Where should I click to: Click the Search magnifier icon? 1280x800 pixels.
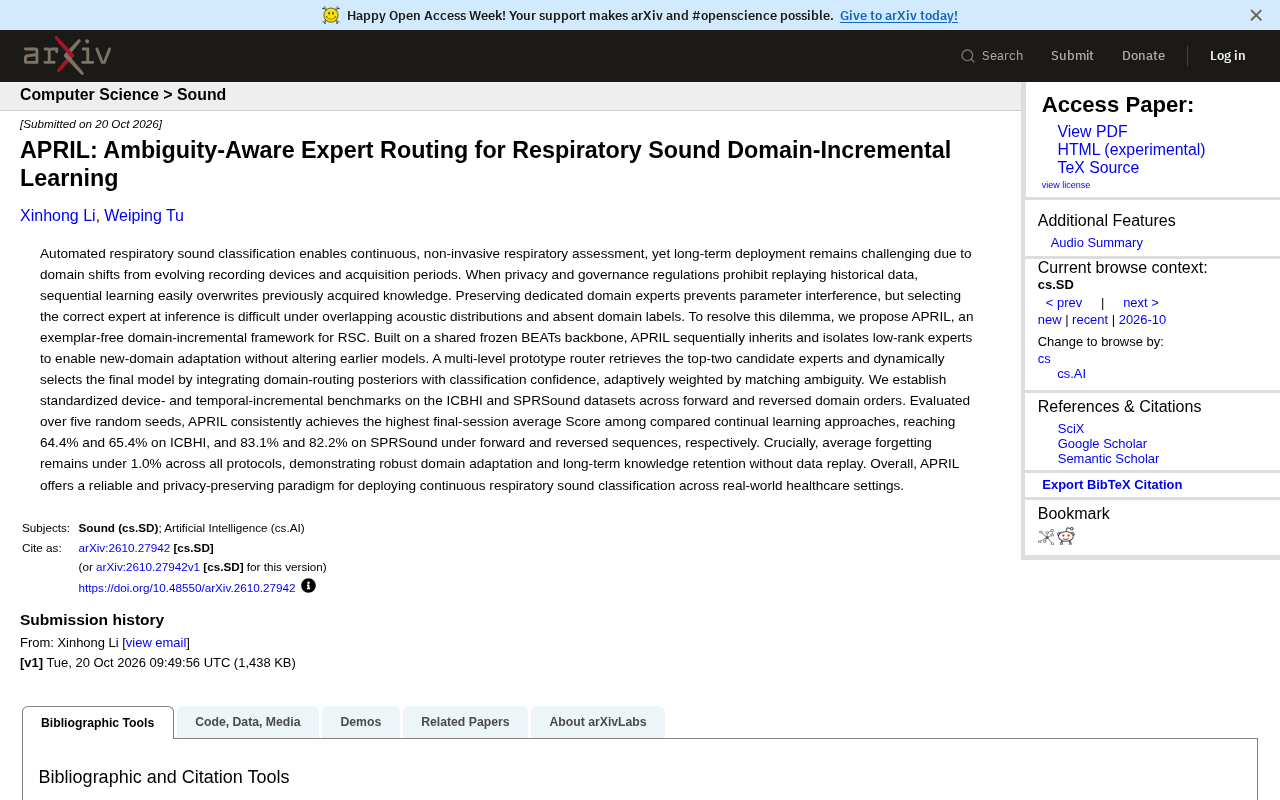coord(968,56)
